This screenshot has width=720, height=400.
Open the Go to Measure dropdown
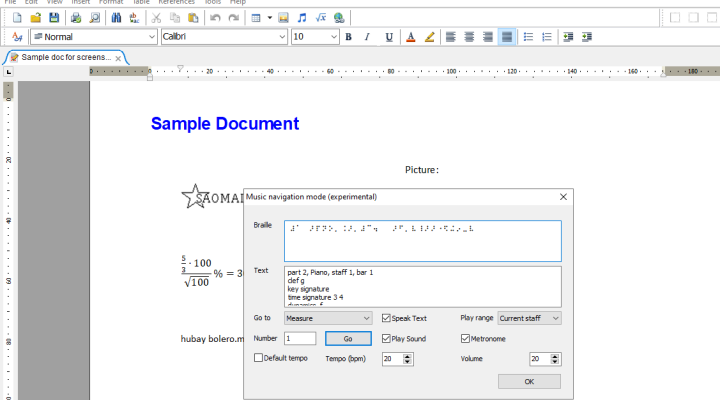(x=328, y=318)
